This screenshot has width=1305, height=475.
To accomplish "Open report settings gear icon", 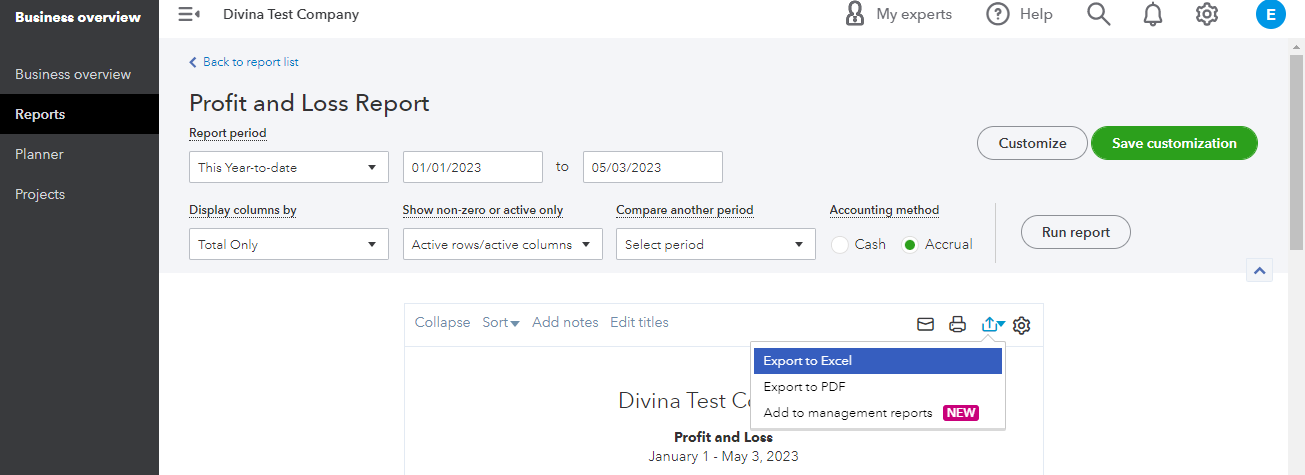I will click(x=1022, y=325).
